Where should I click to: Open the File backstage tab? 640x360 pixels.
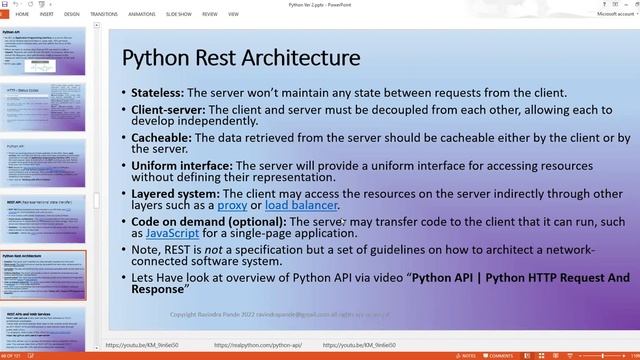coord(4,14)
